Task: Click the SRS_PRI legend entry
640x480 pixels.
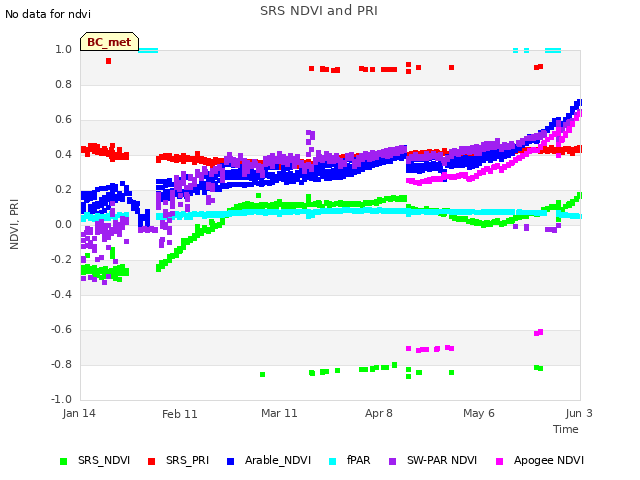Action: [178, 460]
